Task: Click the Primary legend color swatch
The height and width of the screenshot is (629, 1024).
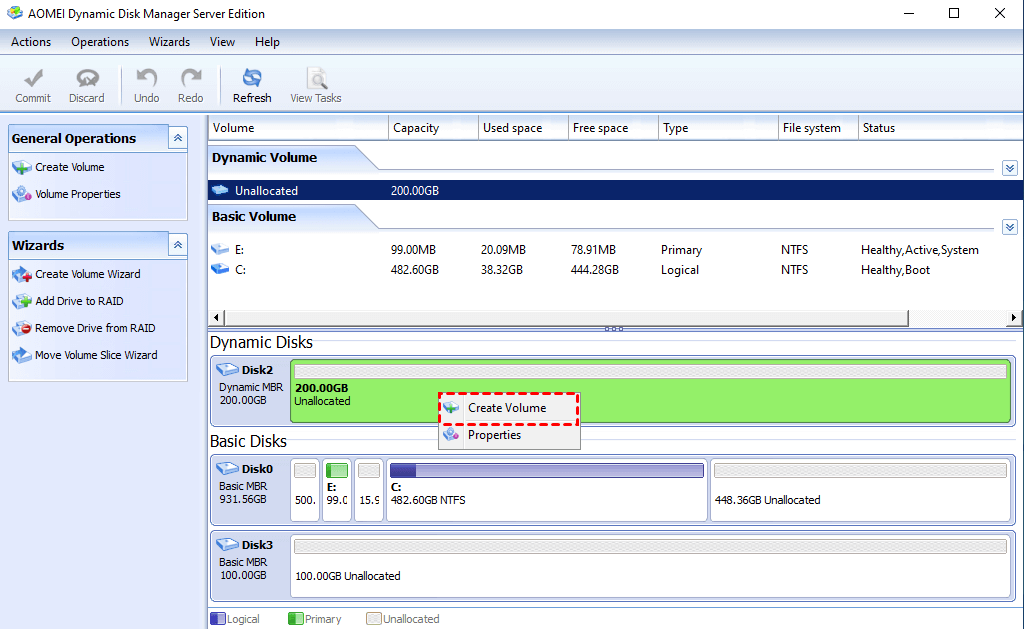Action: tap(295, 619)
